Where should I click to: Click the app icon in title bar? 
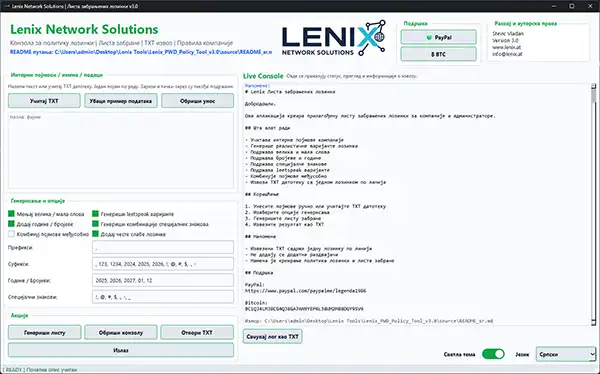click(x=6, y=6)
